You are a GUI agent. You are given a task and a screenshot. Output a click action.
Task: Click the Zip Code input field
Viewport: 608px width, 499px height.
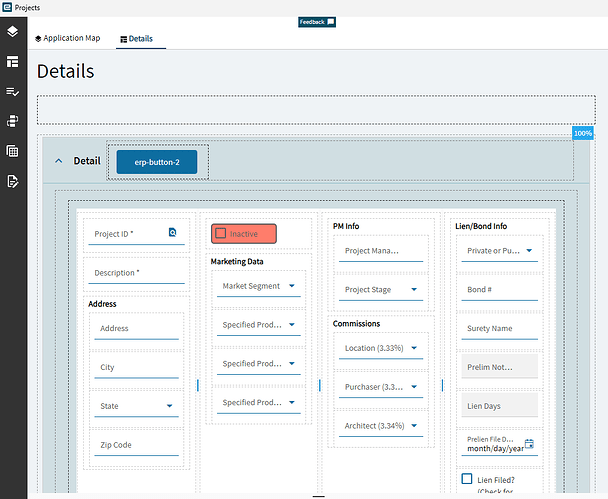click(x=136, y=445)
